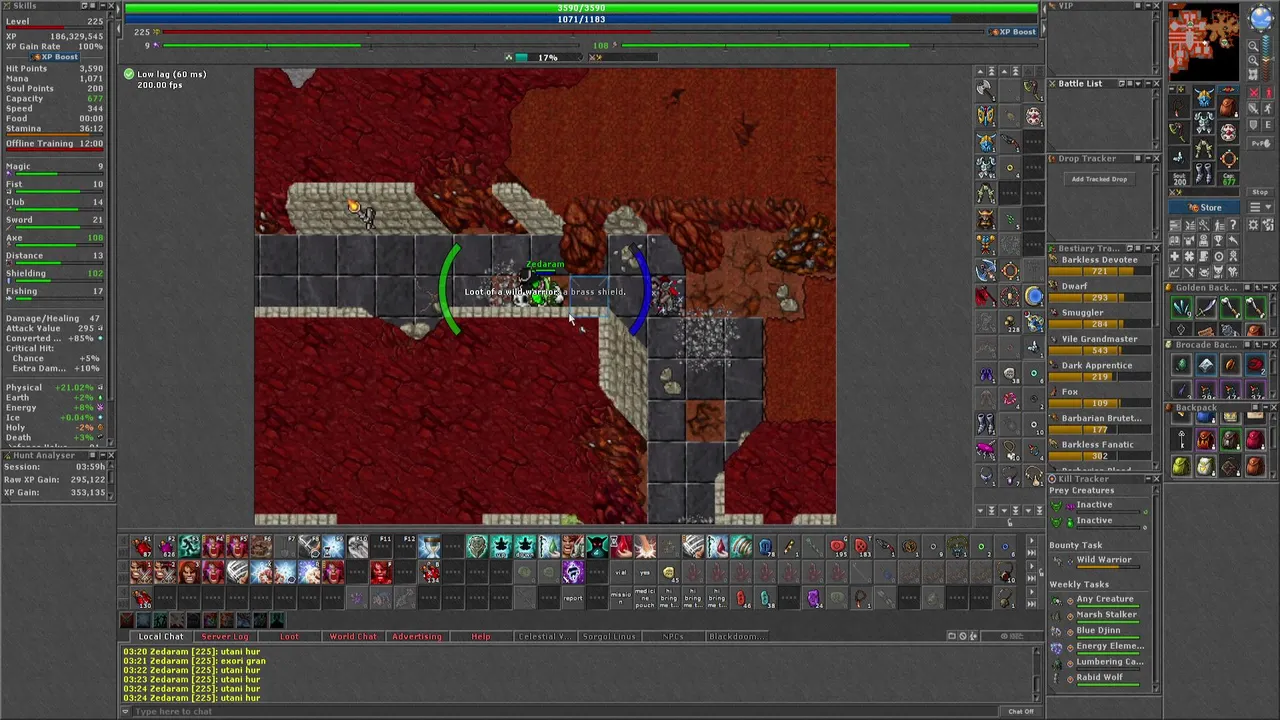Click the minimap globe compass
Screen dimensions: 1280x720
(1261, 18)
